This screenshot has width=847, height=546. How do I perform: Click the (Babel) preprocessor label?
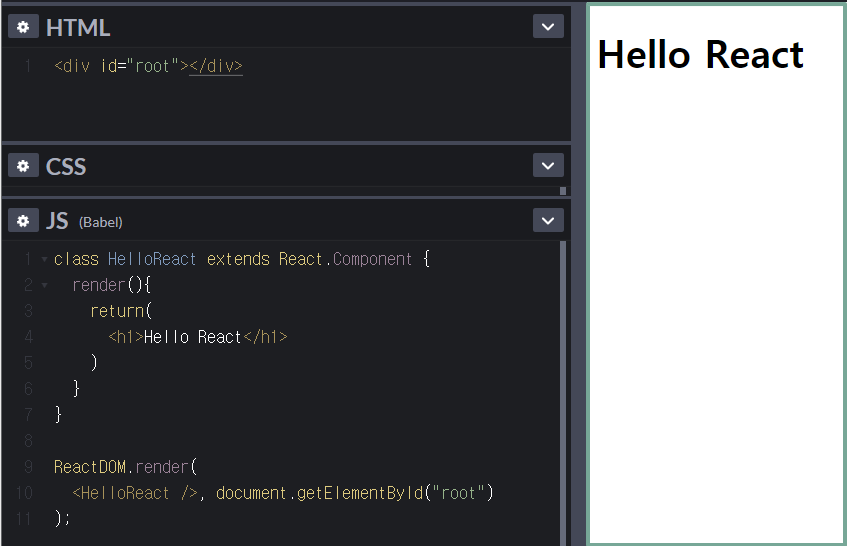(101, 223)
